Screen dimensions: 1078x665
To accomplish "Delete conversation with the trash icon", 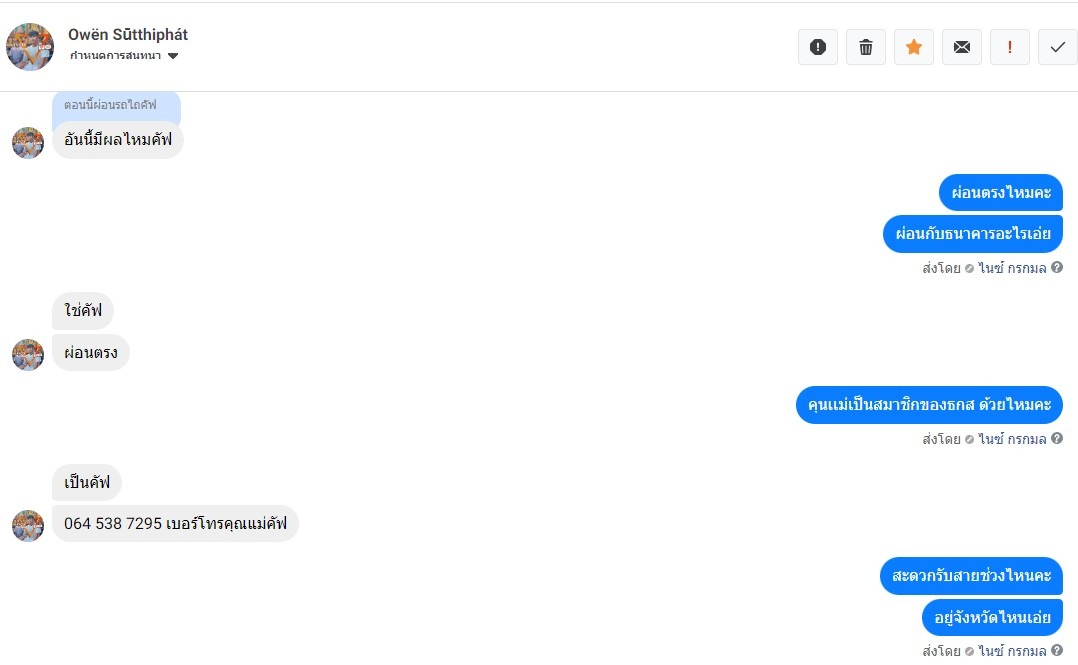I will (x=865, y=47).
